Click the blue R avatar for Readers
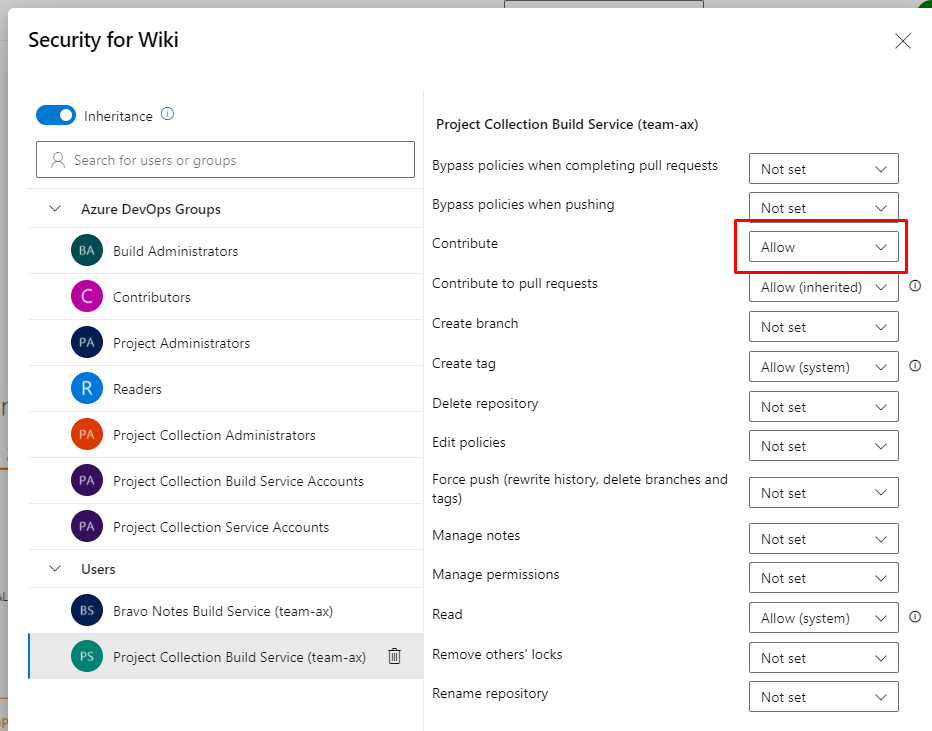Viewport: 932px width, 731px height. coord(87,389)
